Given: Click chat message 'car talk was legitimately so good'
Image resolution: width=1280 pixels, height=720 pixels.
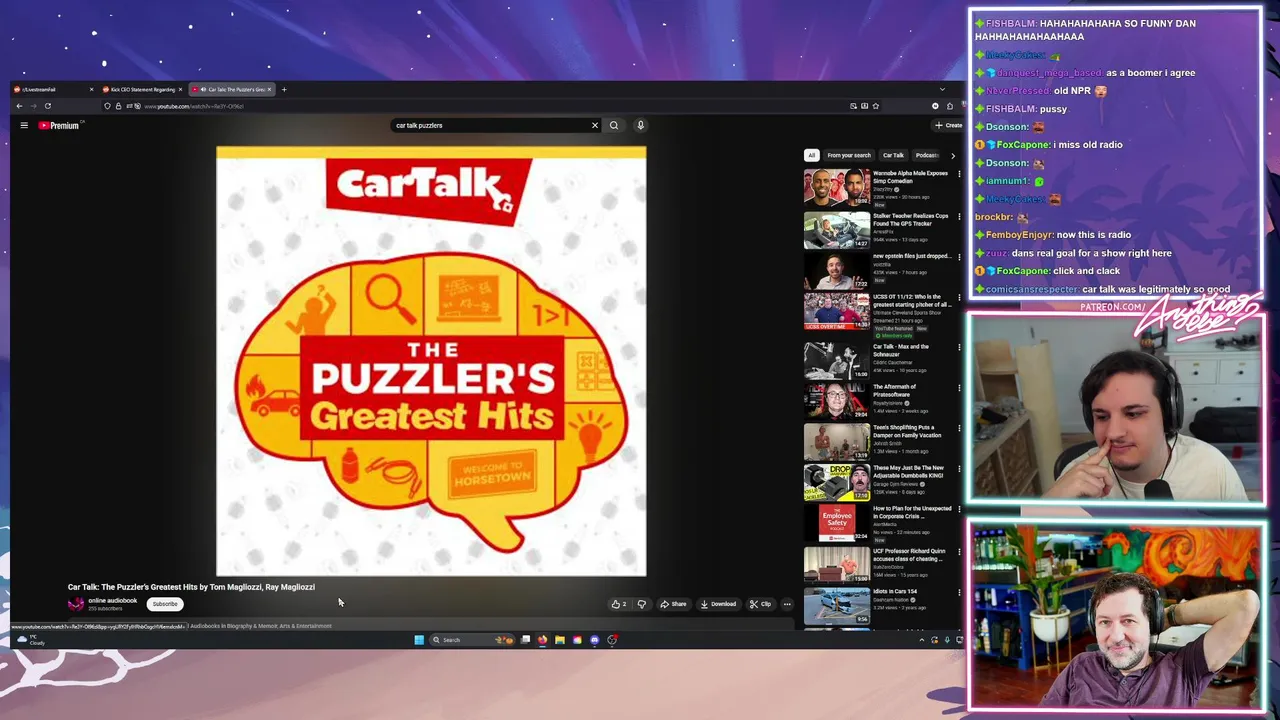Looking at the screenshot, I should click(1156, 290).
